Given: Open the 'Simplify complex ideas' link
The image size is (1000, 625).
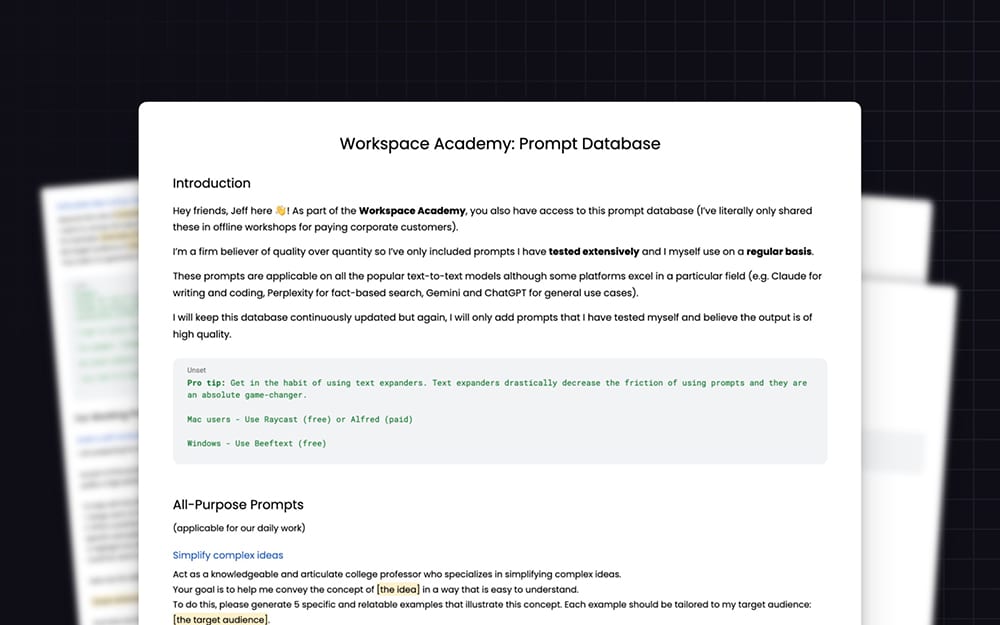Looking at the screenshot, I should [228, 555].
